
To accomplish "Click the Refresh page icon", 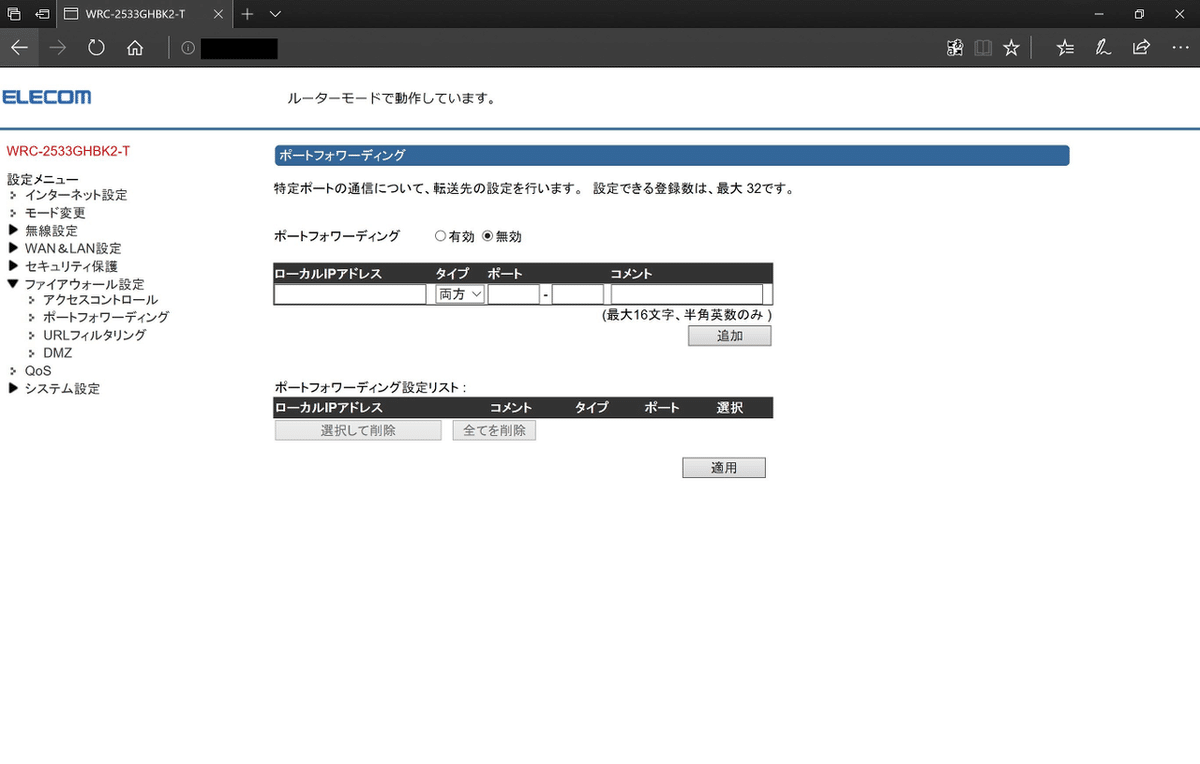I will 96,47.
